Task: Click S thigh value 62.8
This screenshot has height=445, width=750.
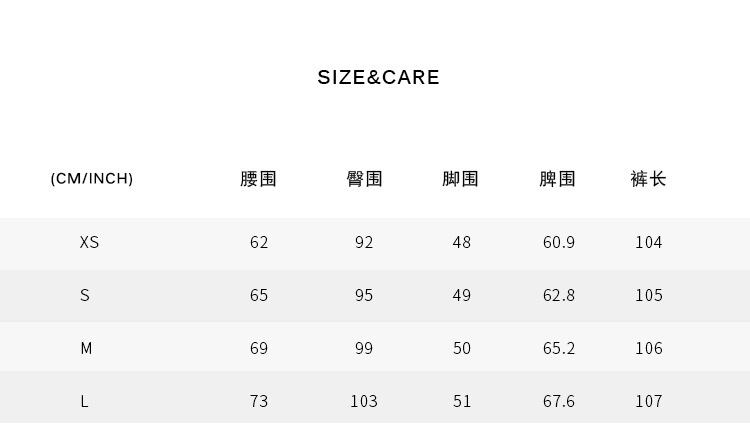Action: [x=558, y=295]
